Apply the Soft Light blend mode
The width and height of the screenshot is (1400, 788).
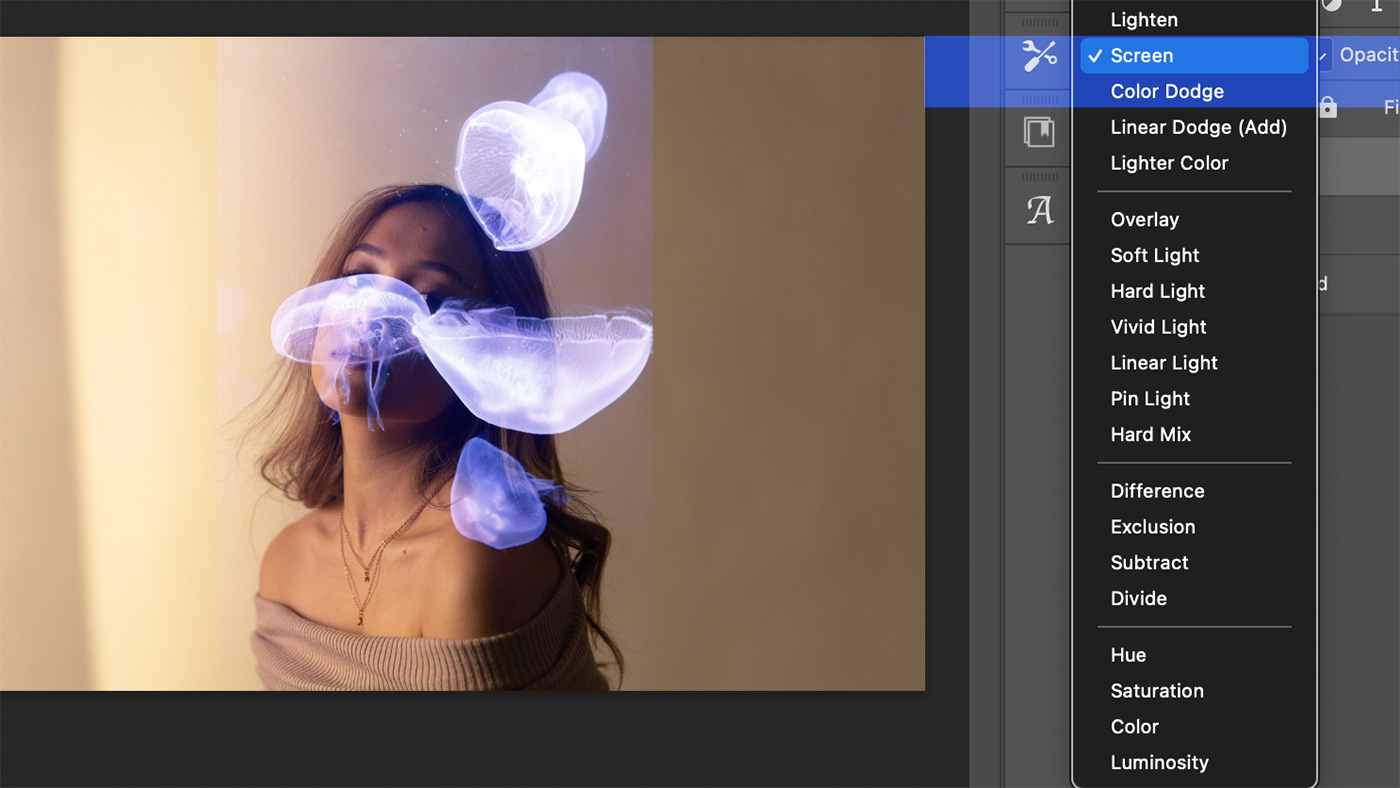pos(1155,255)
